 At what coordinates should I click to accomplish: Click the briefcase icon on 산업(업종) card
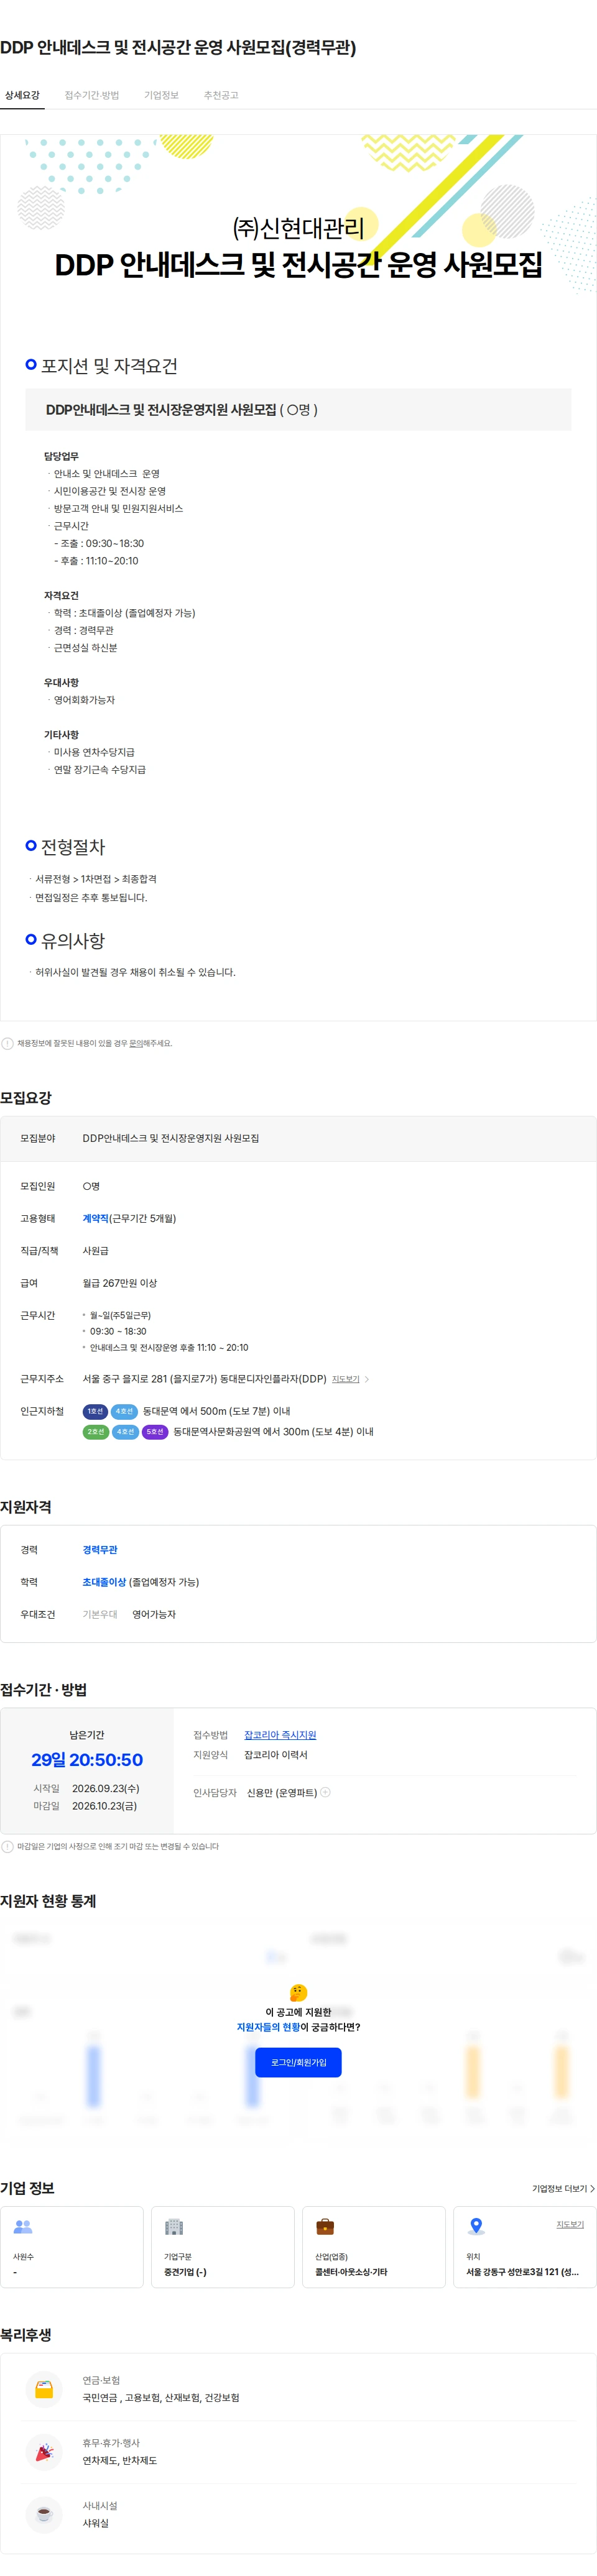click(325, 2226)
